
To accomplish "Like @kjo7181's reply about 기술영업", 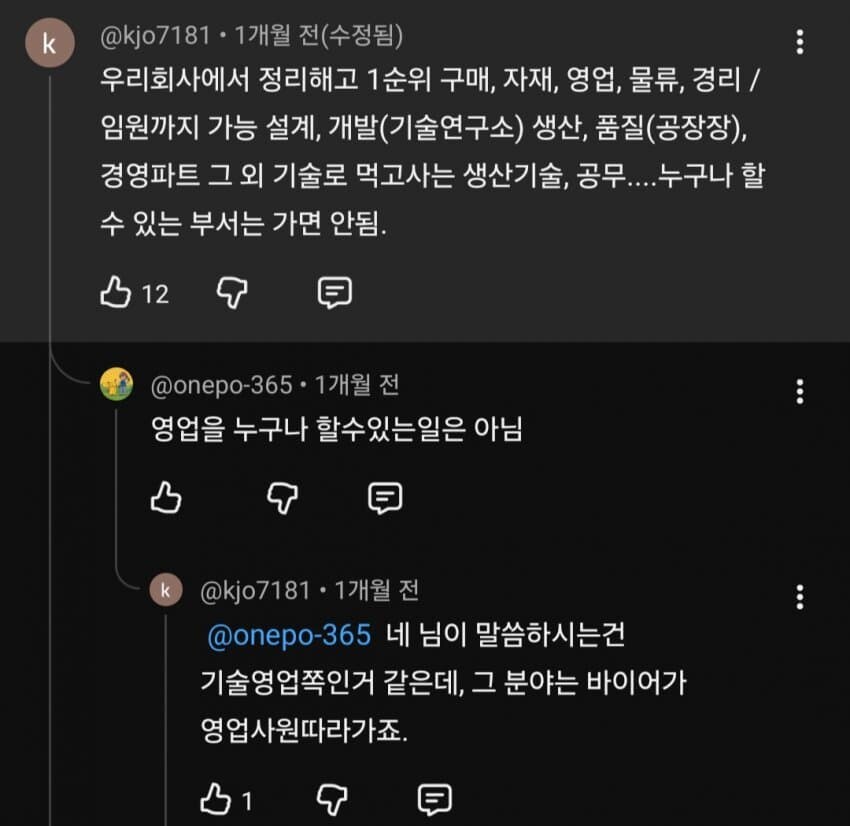I will [x=214, y=799].
